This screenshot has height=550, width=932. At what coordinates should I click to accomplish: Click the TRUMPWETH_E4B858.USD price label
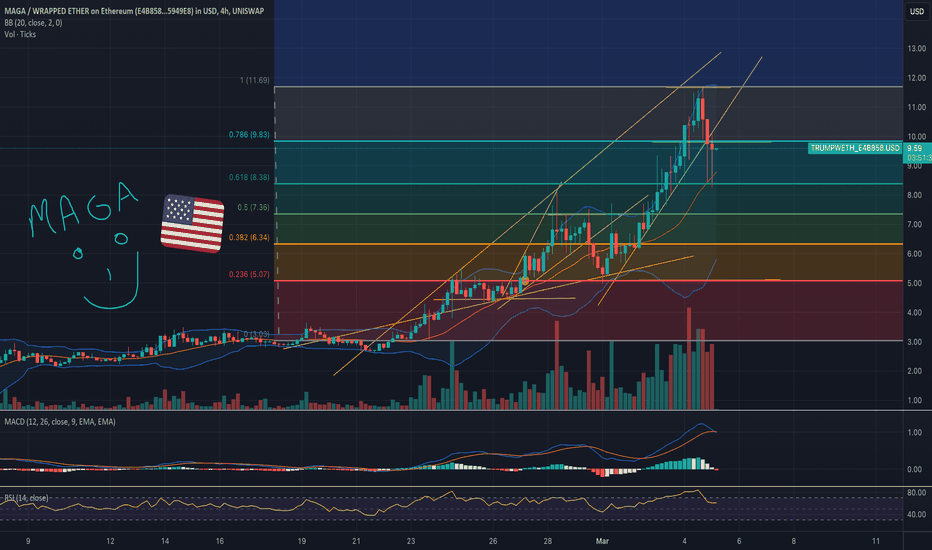click(855, 148)
